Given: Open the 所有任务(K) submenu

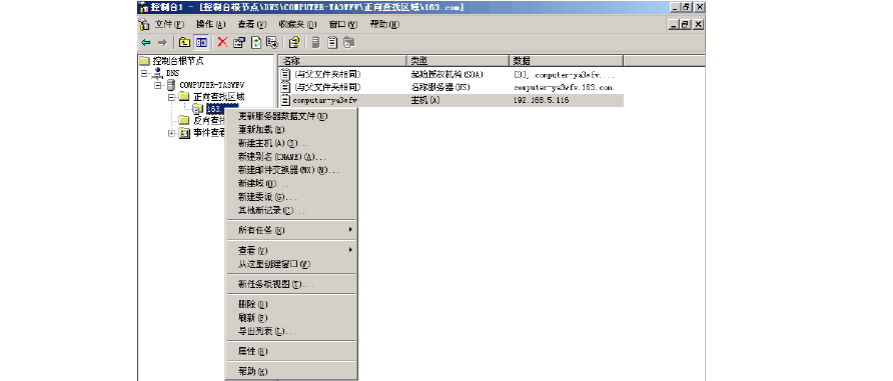Looking at the screenshot, I should click(x=292, y=230).
